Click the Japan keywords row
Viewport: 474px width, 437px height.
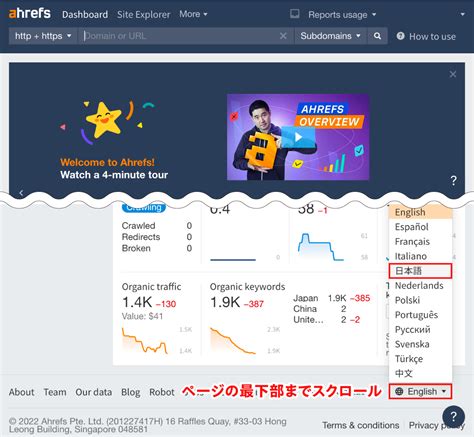tap(332, 298)
